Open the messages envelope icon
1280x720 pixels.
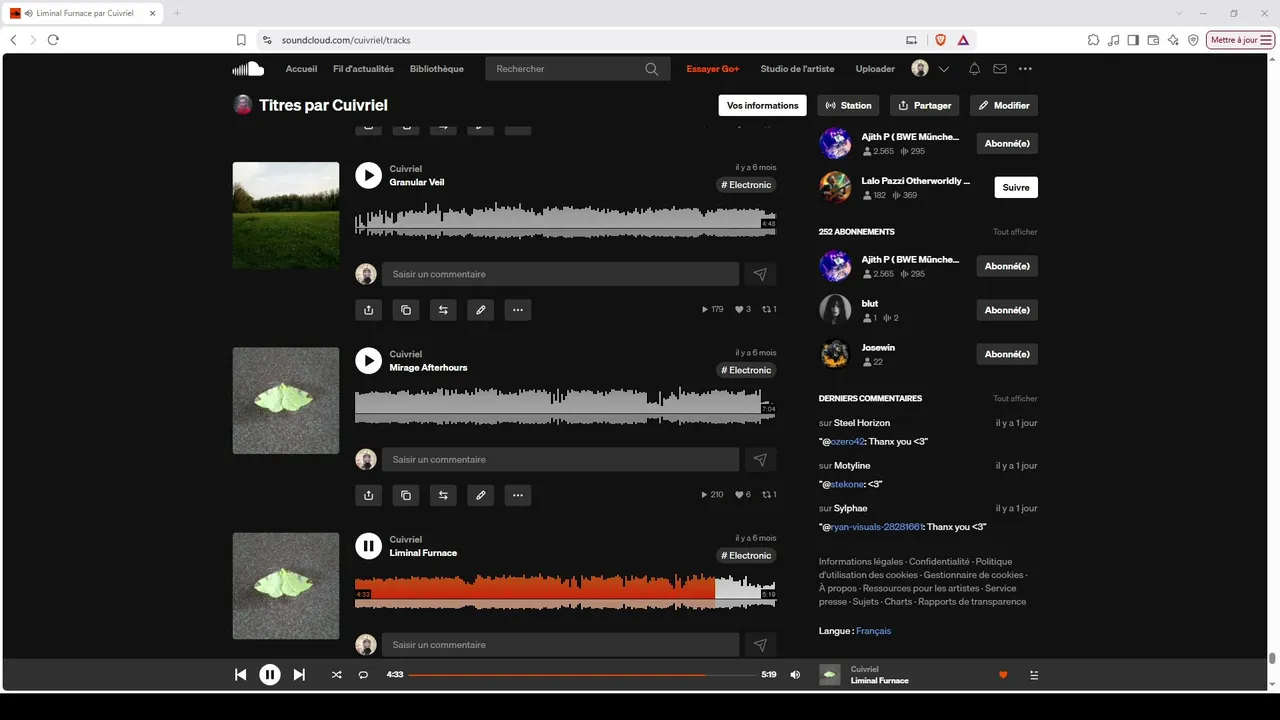click(1000, 69)
